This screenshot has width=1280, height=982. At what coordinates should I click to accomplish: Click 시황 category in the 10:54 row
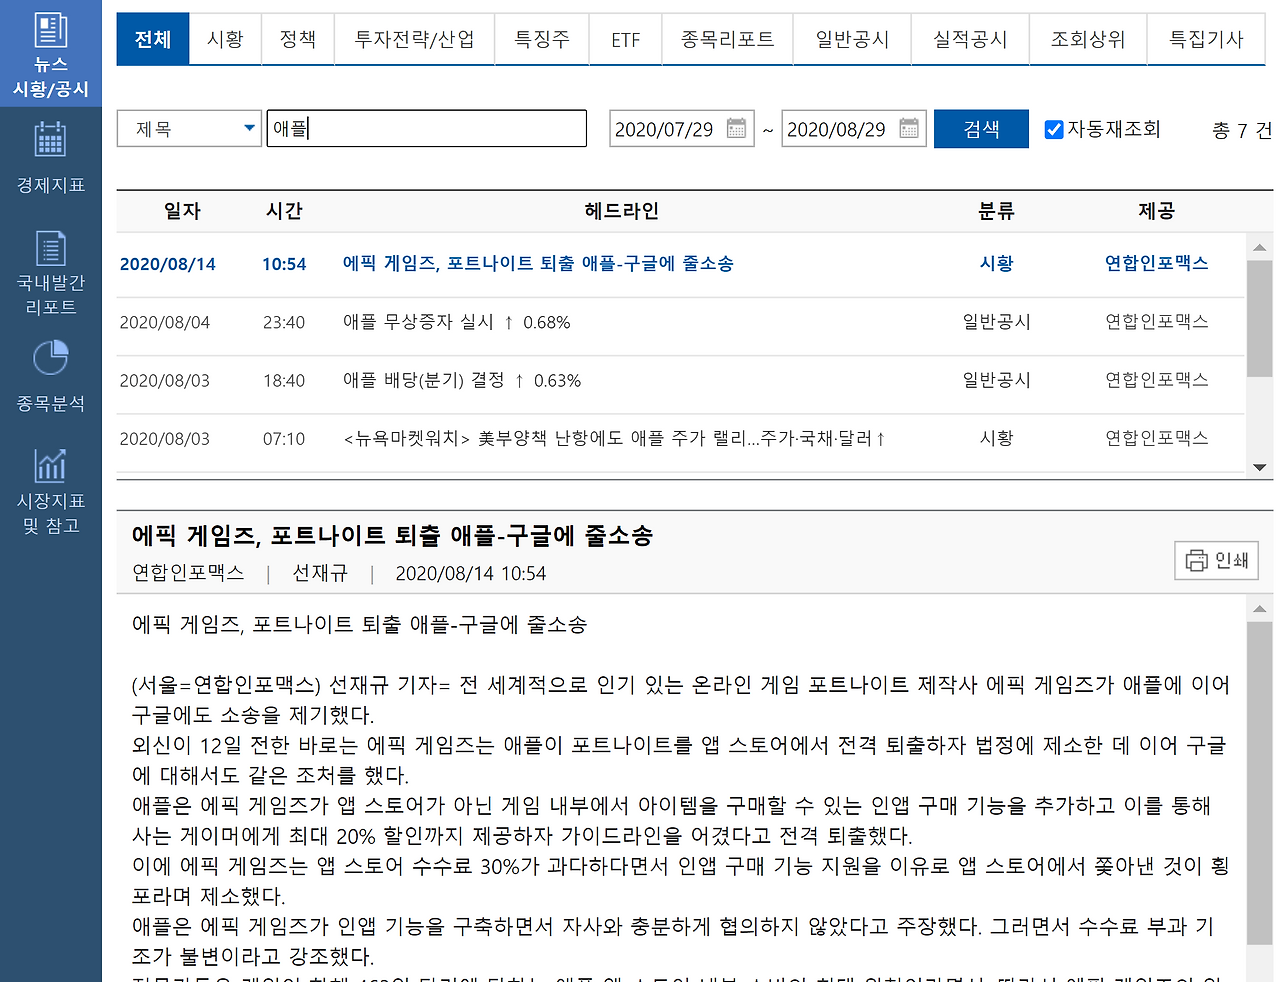(x=996, y=263)
